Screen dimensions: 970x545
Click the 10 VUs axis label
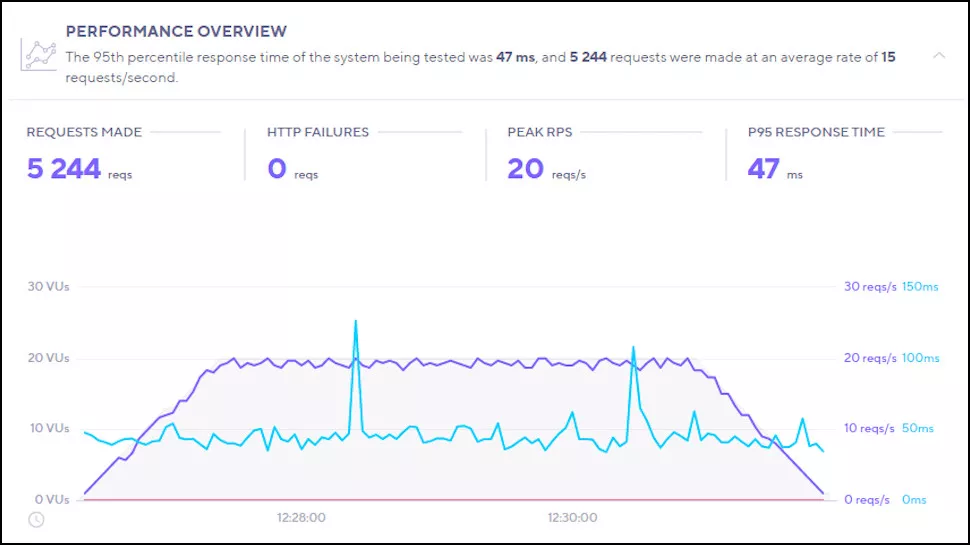(49, 428)
